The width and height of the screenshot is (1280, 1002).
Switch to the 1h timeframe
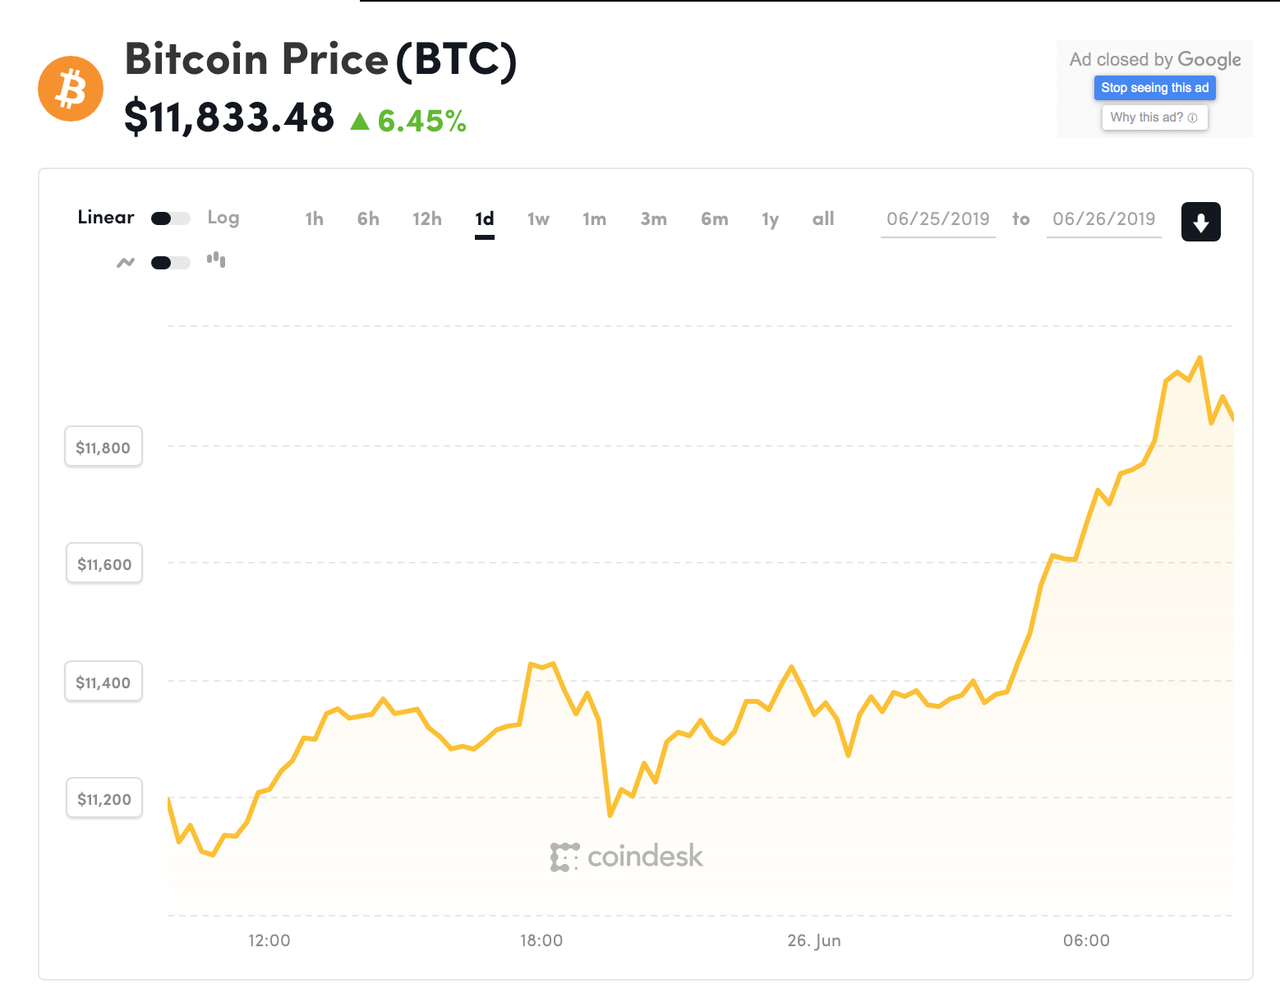[x=314, y=218]
